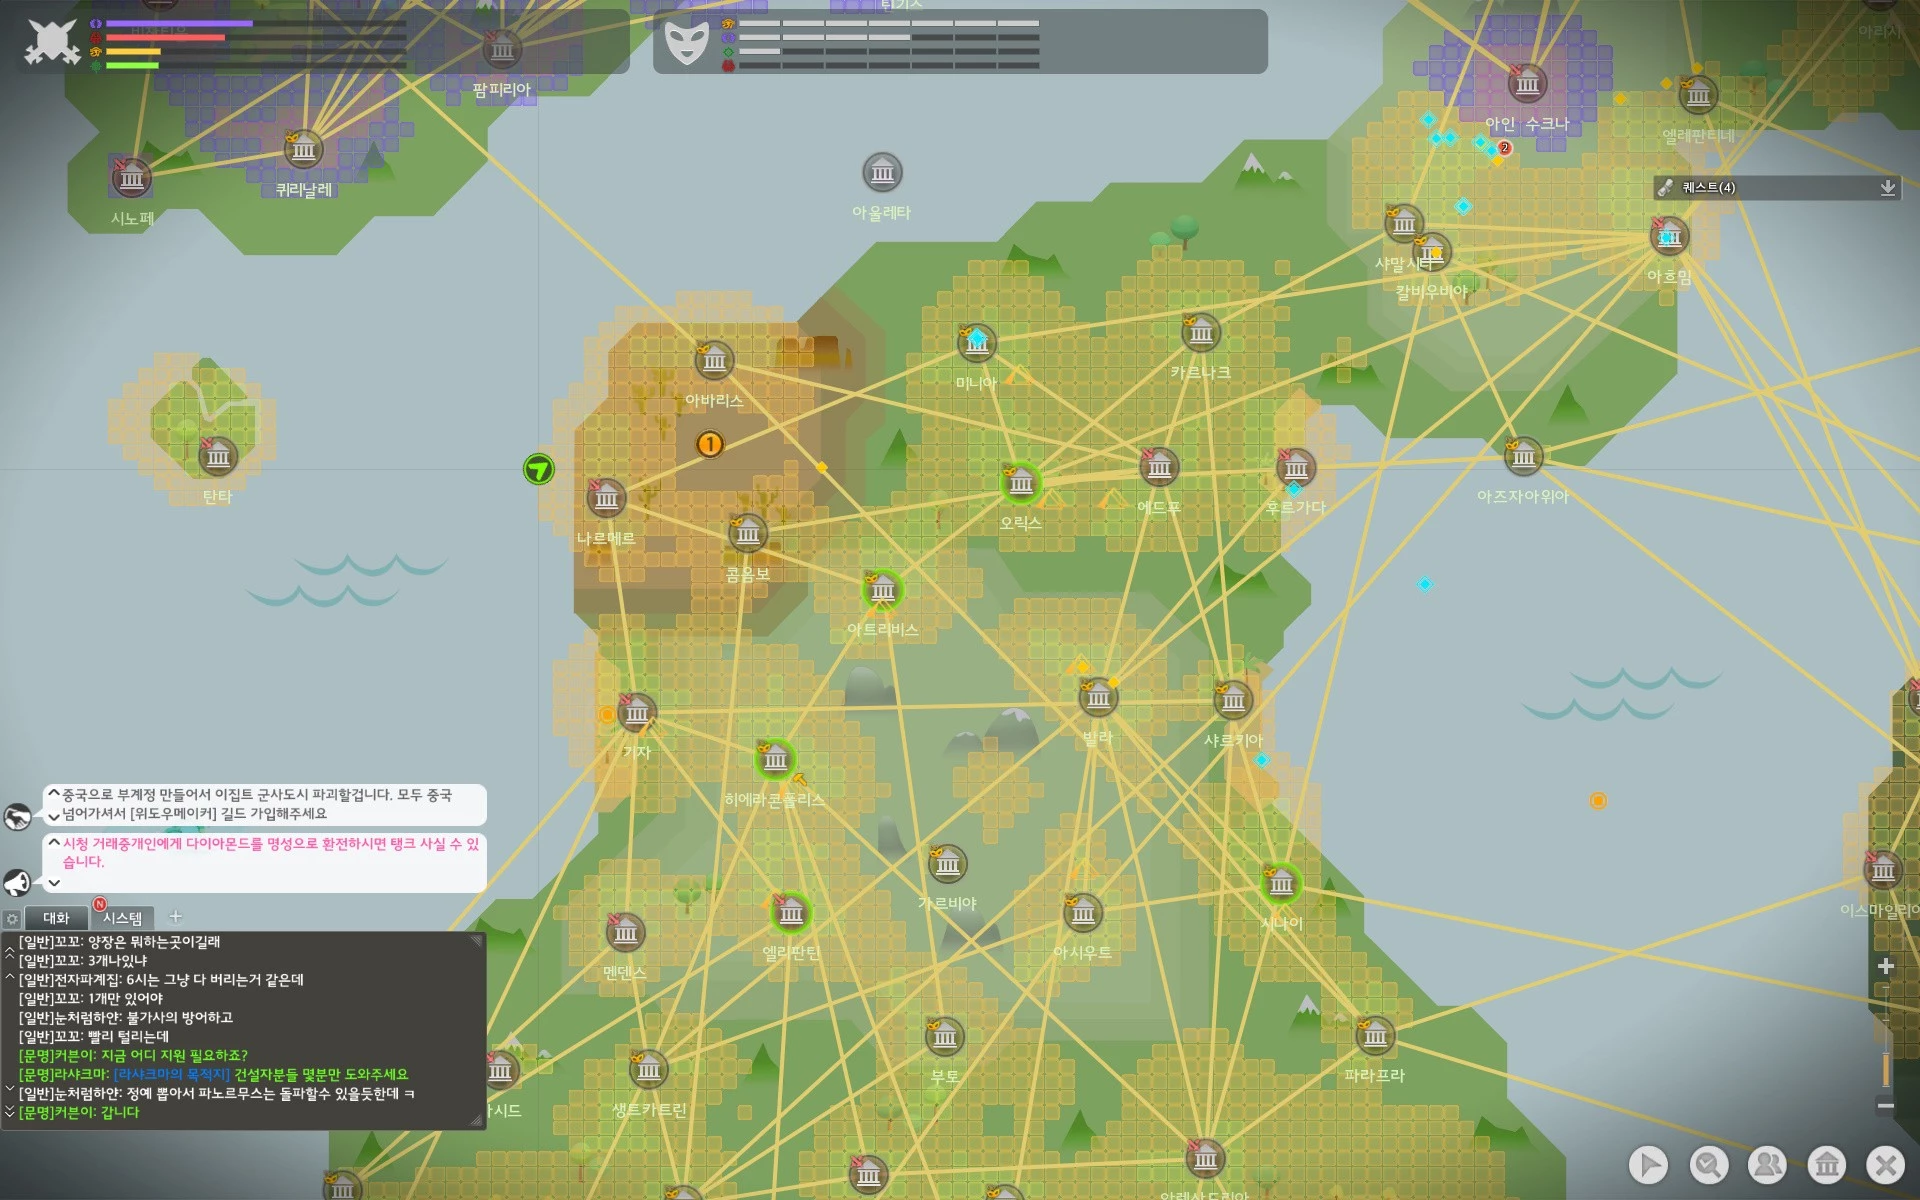
Task: Click the navigation arrow icon at bottom right
Action: [1648, 1165]
